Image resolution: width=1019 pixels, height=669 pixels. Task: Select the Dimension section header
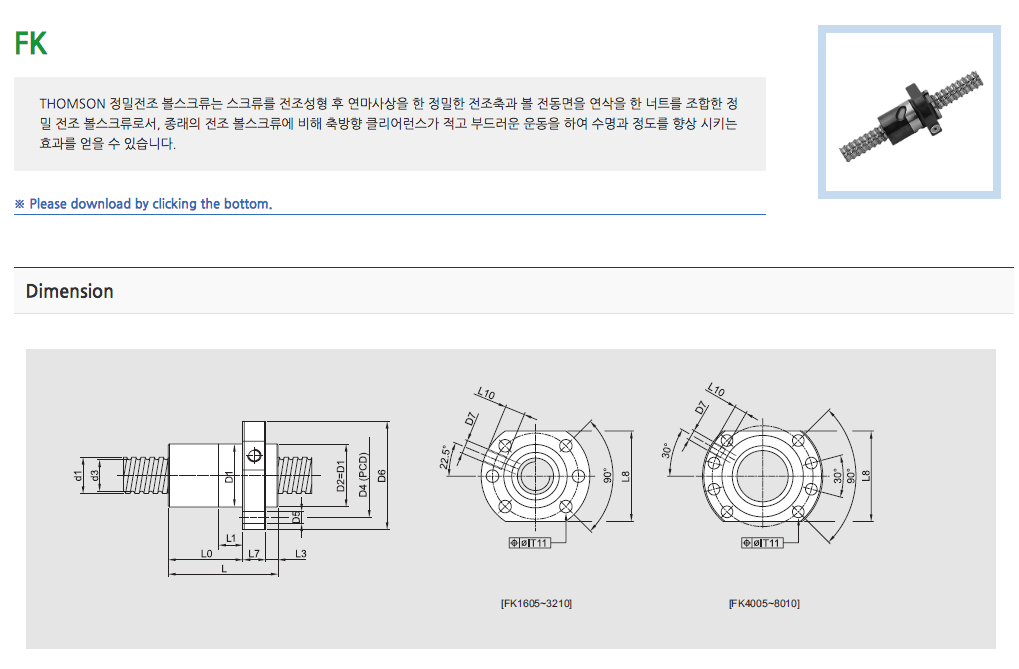pos(70,291)
